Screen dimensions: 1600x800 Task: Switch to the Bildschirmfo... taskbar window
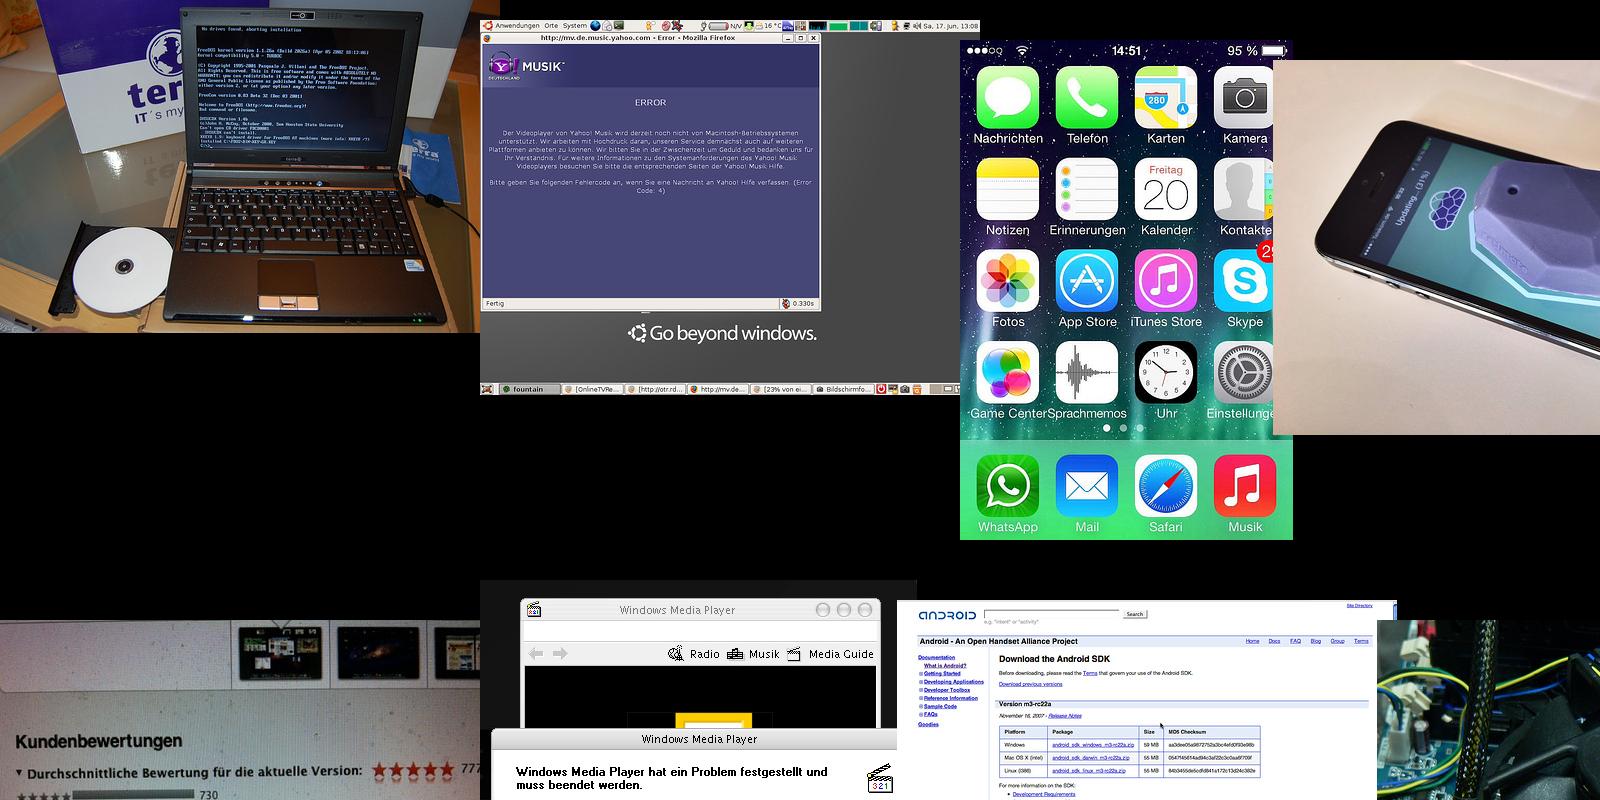coord(845,389)
